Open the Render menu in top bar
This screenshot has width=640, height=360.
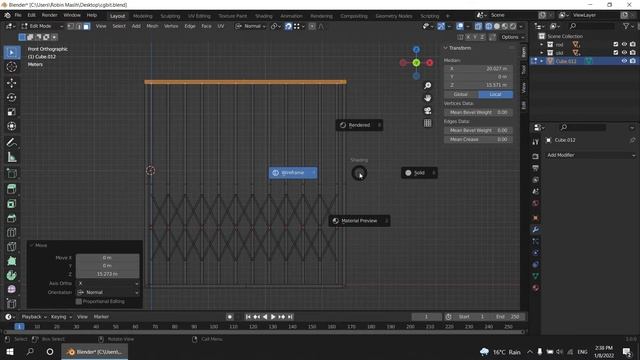coord(49,15)
